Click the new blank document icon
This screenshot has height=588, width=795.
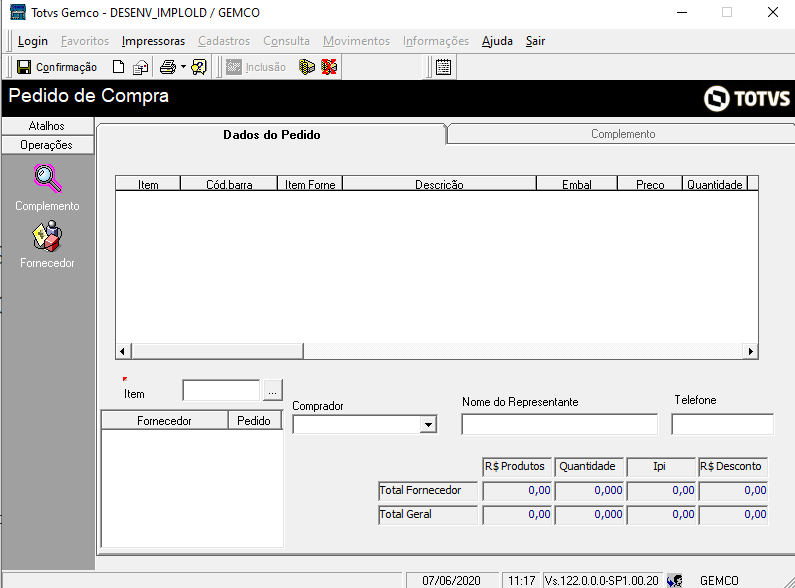(x=118, y=67)
